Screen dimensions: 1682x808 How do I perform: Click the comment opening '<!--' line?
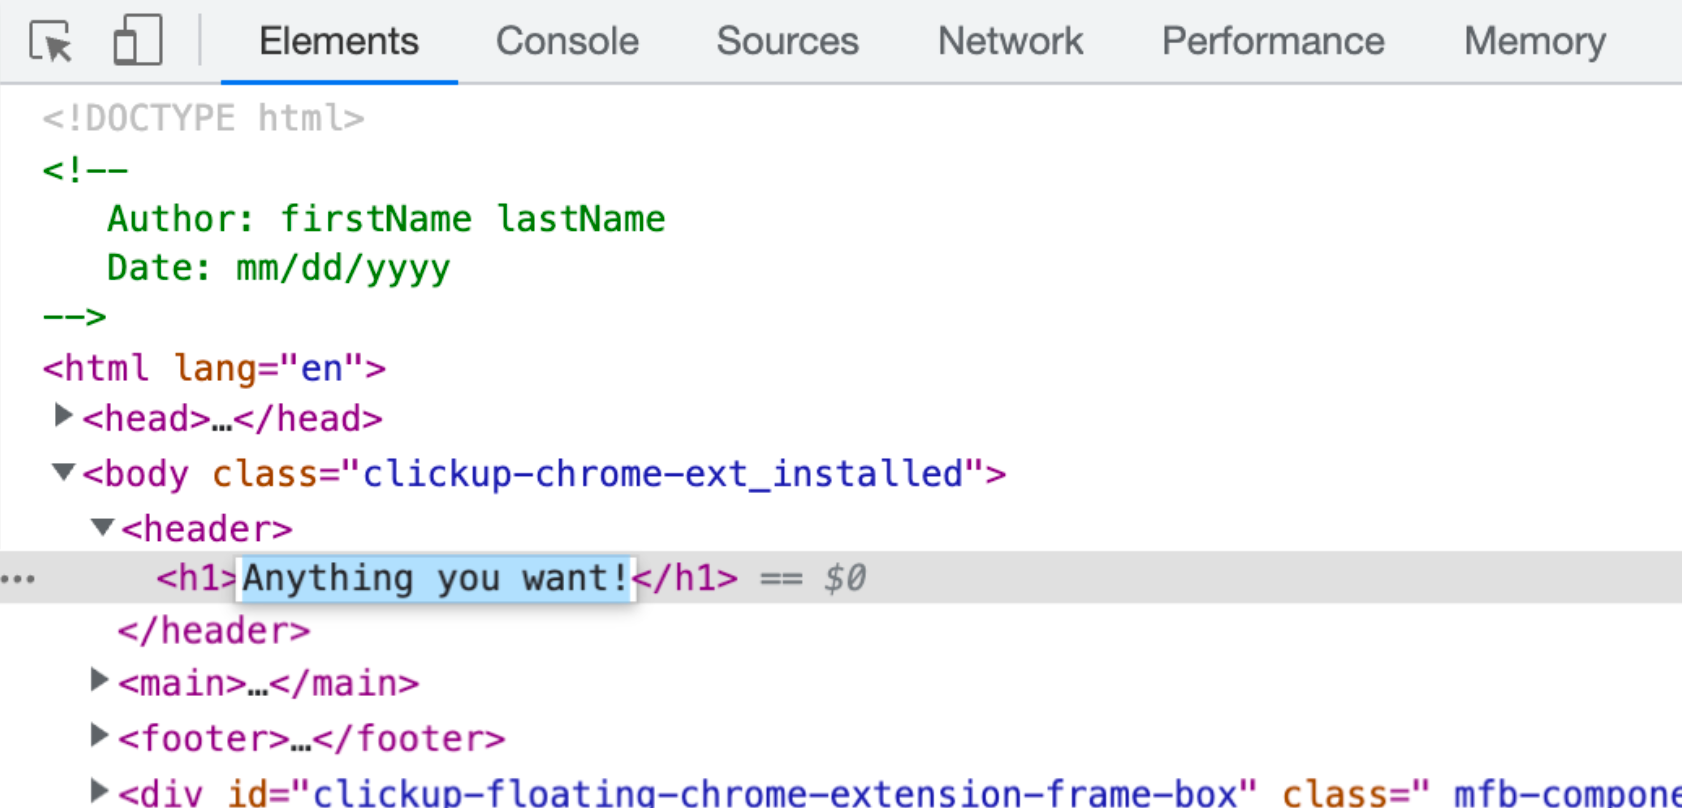point(85,170)
